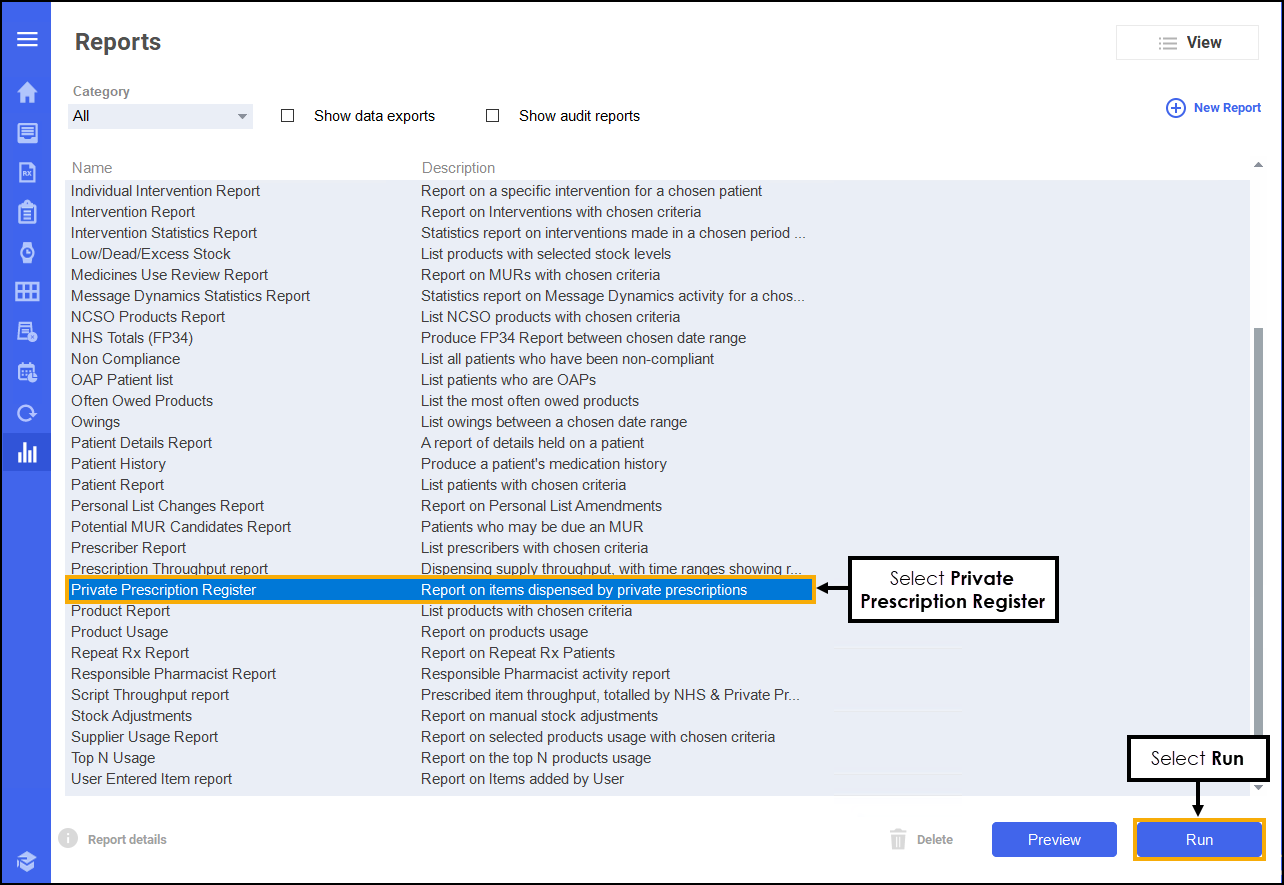
Task: Enable the Show data exports checkbox
Action: 288,116
